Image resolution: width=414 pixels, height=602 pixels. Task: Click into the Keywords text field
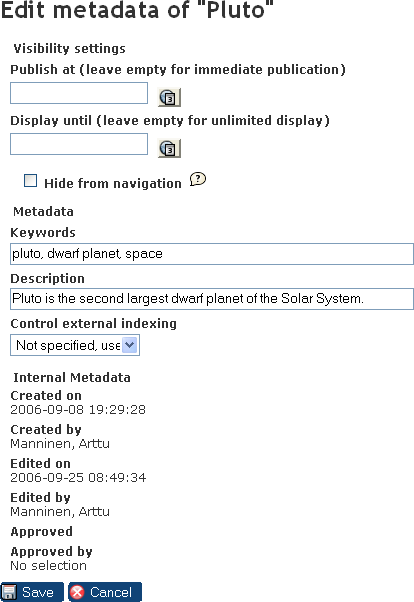point(212,254)
